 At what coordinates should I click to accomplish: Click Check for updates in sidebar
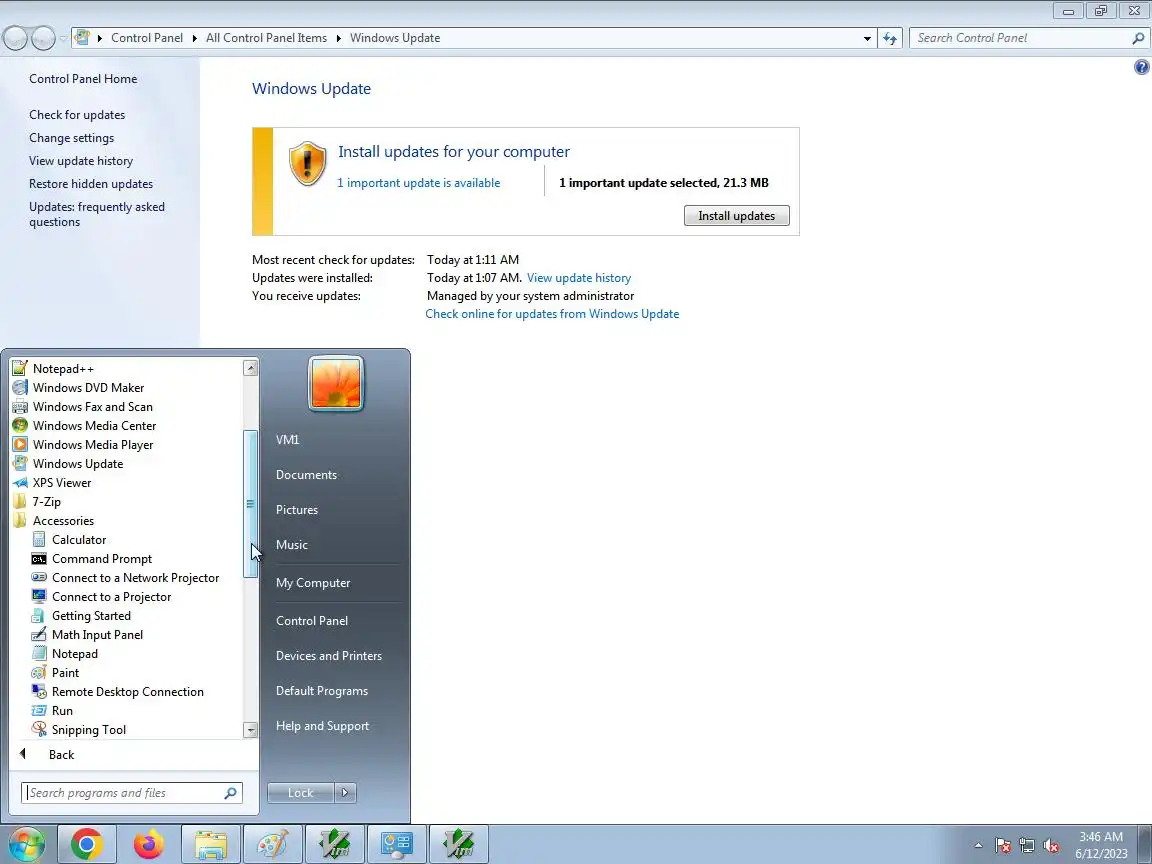pyautogui.click(x=77, y=115)
